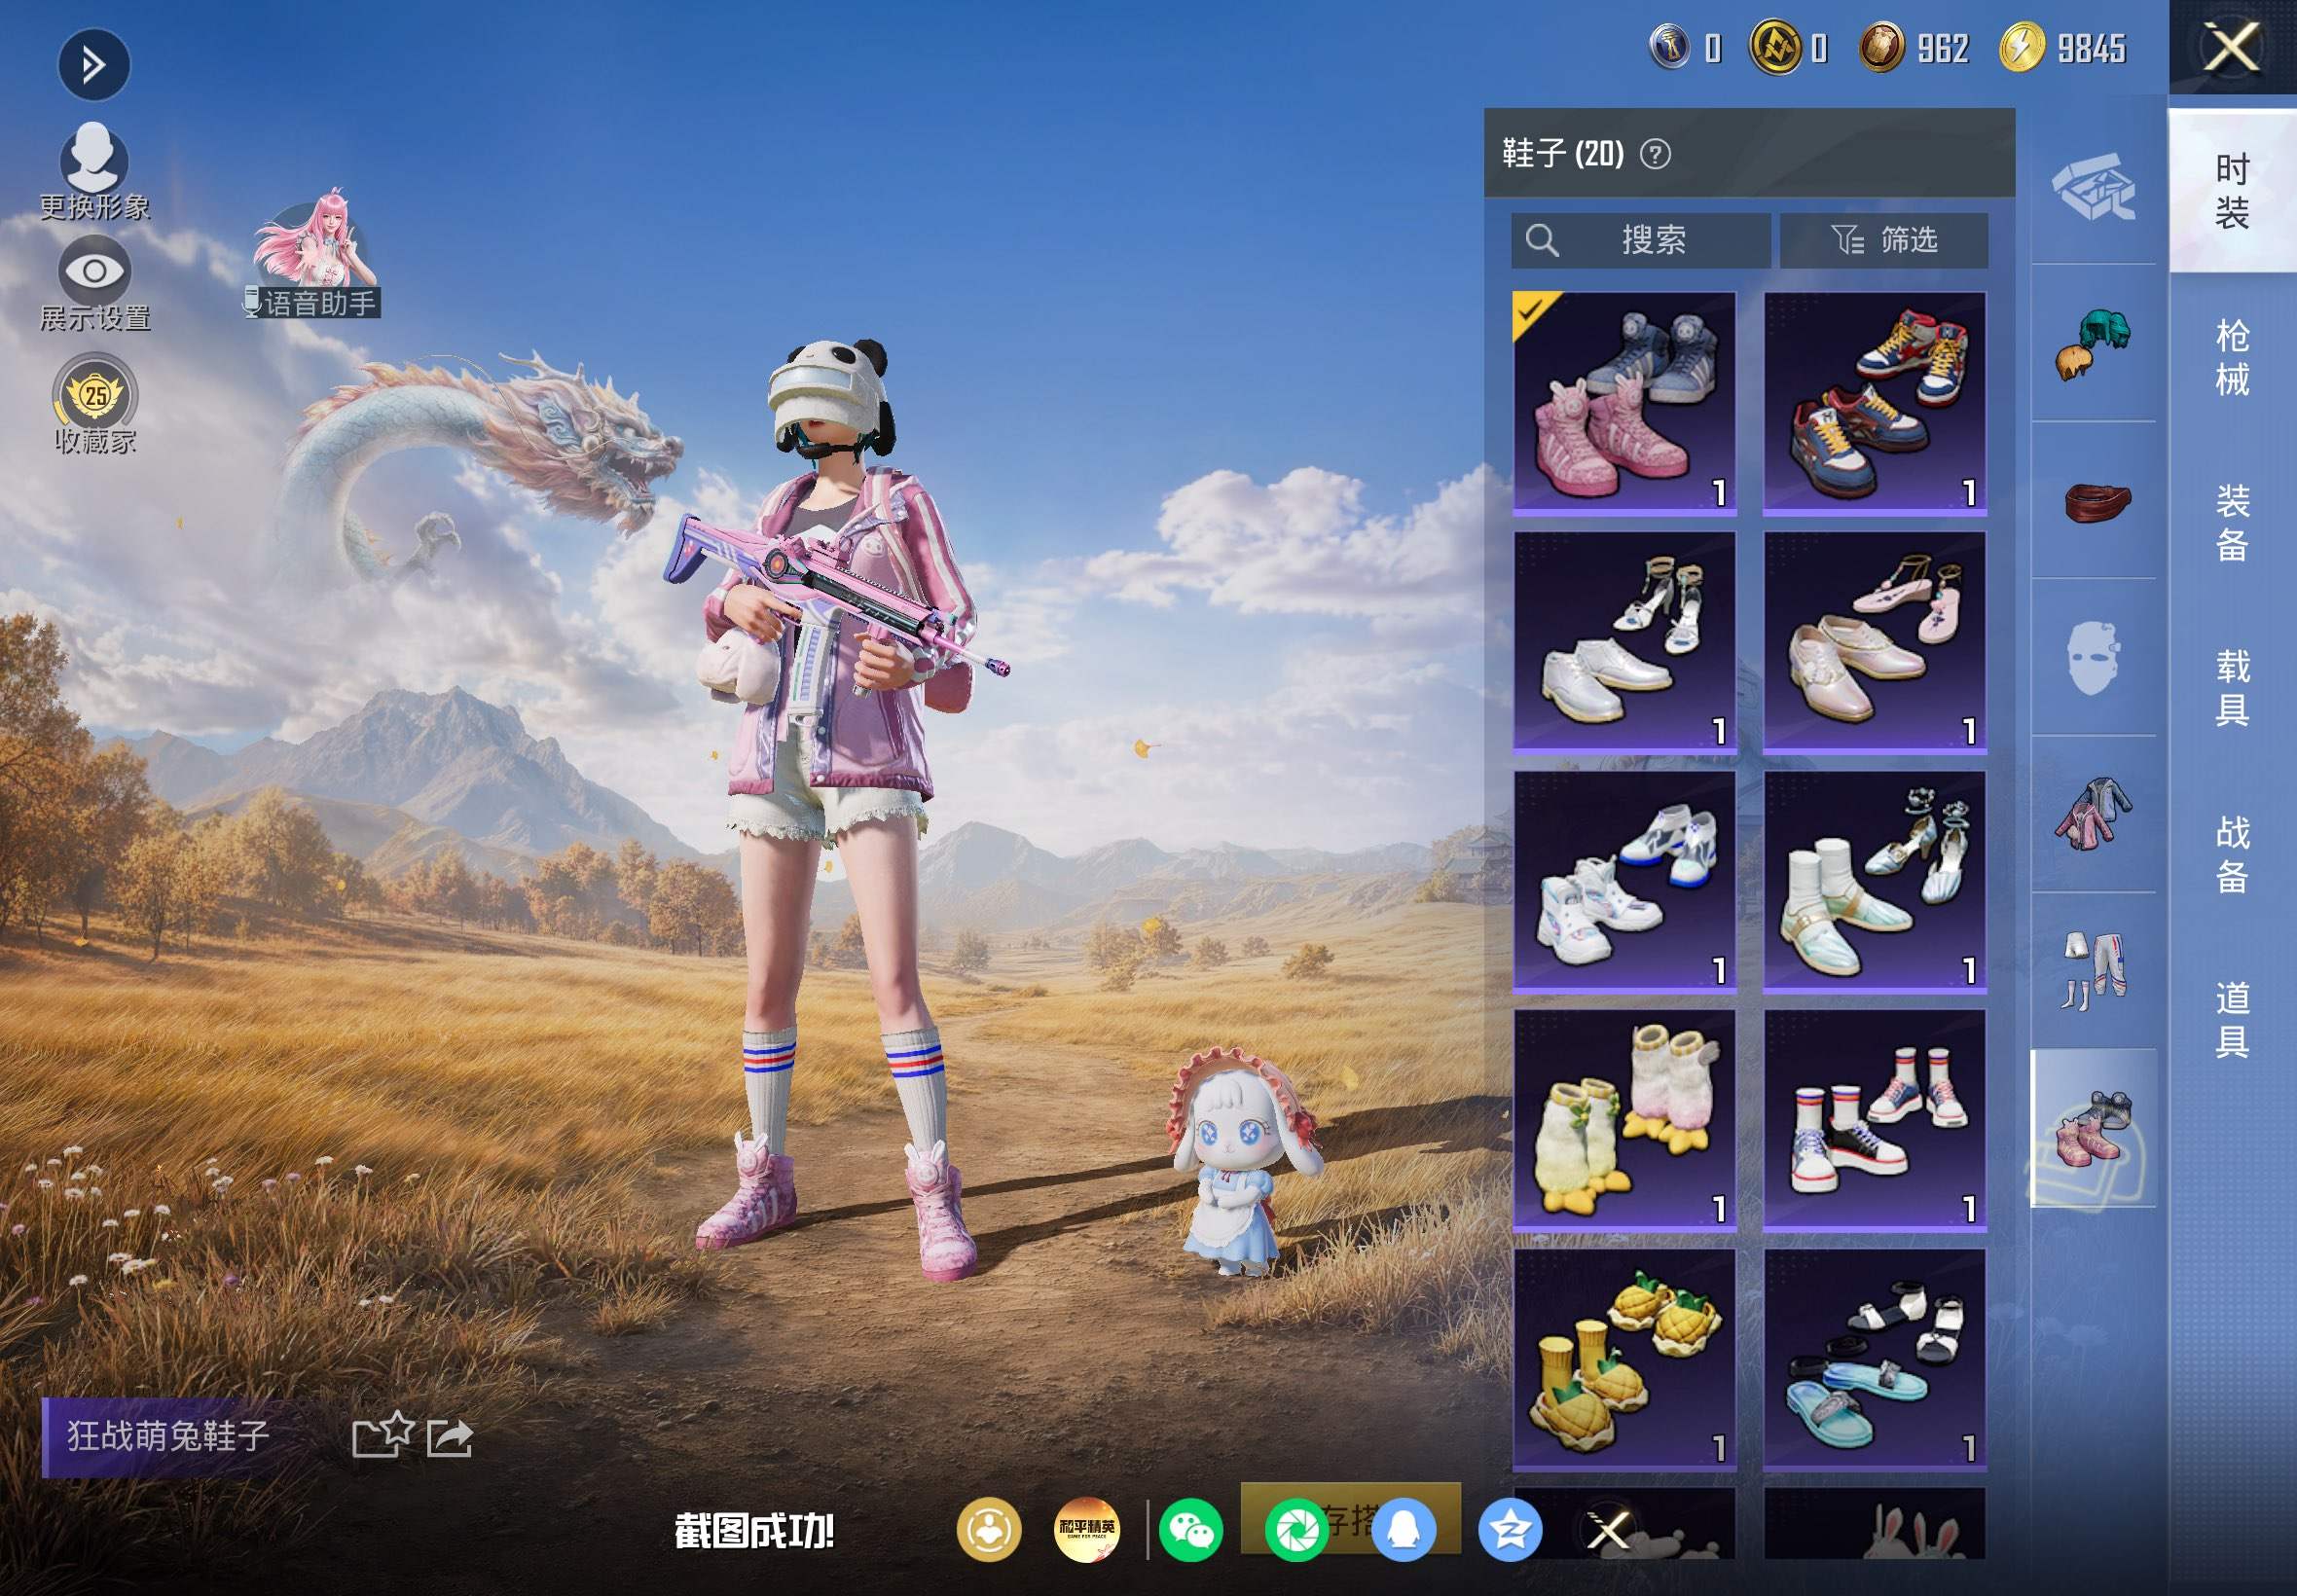Toggle the 展示设置 eye display settings
The height and width of the screenshot is (1596, 2297).
94,284
